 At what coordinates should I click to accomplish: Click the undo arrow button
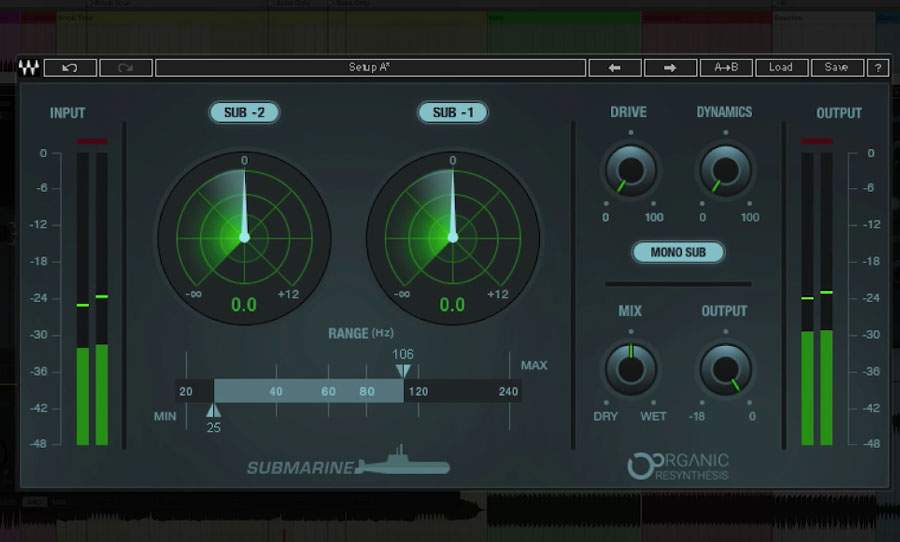tap(70, 68)
